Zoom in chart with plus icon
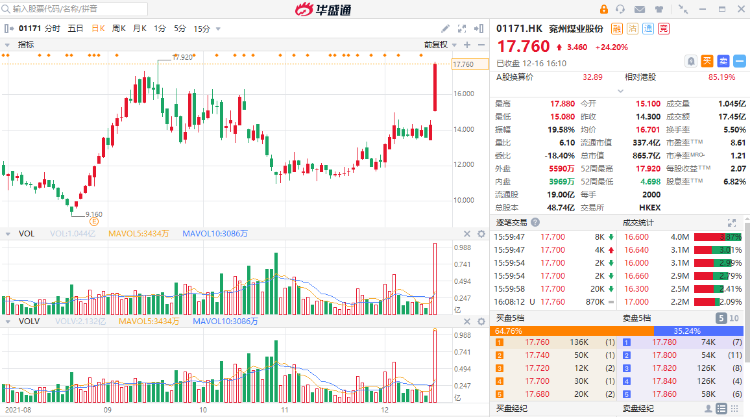Viewport: 750px width, 417px height. [x=467, y=44]
